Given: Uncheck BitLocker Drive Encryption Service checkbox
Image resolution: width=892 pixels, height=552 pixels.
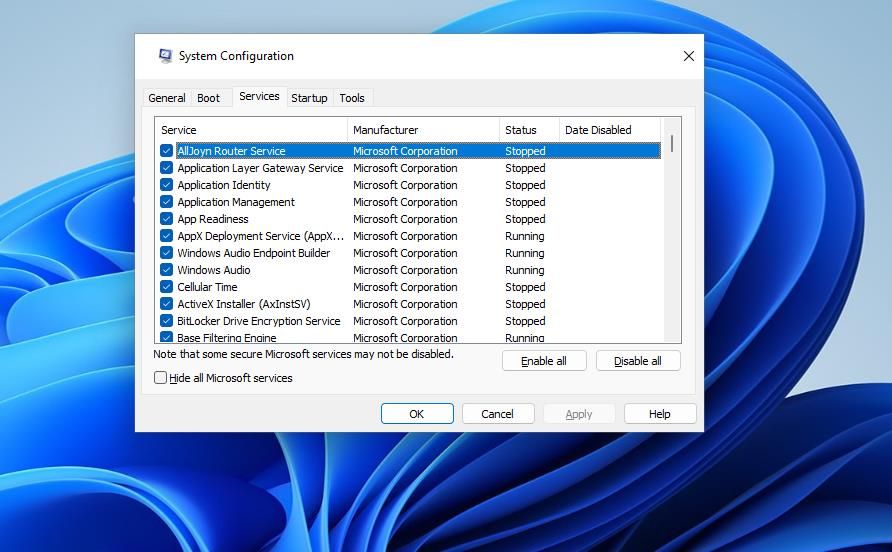Looking at the screenshot, I should click(167, 321).
